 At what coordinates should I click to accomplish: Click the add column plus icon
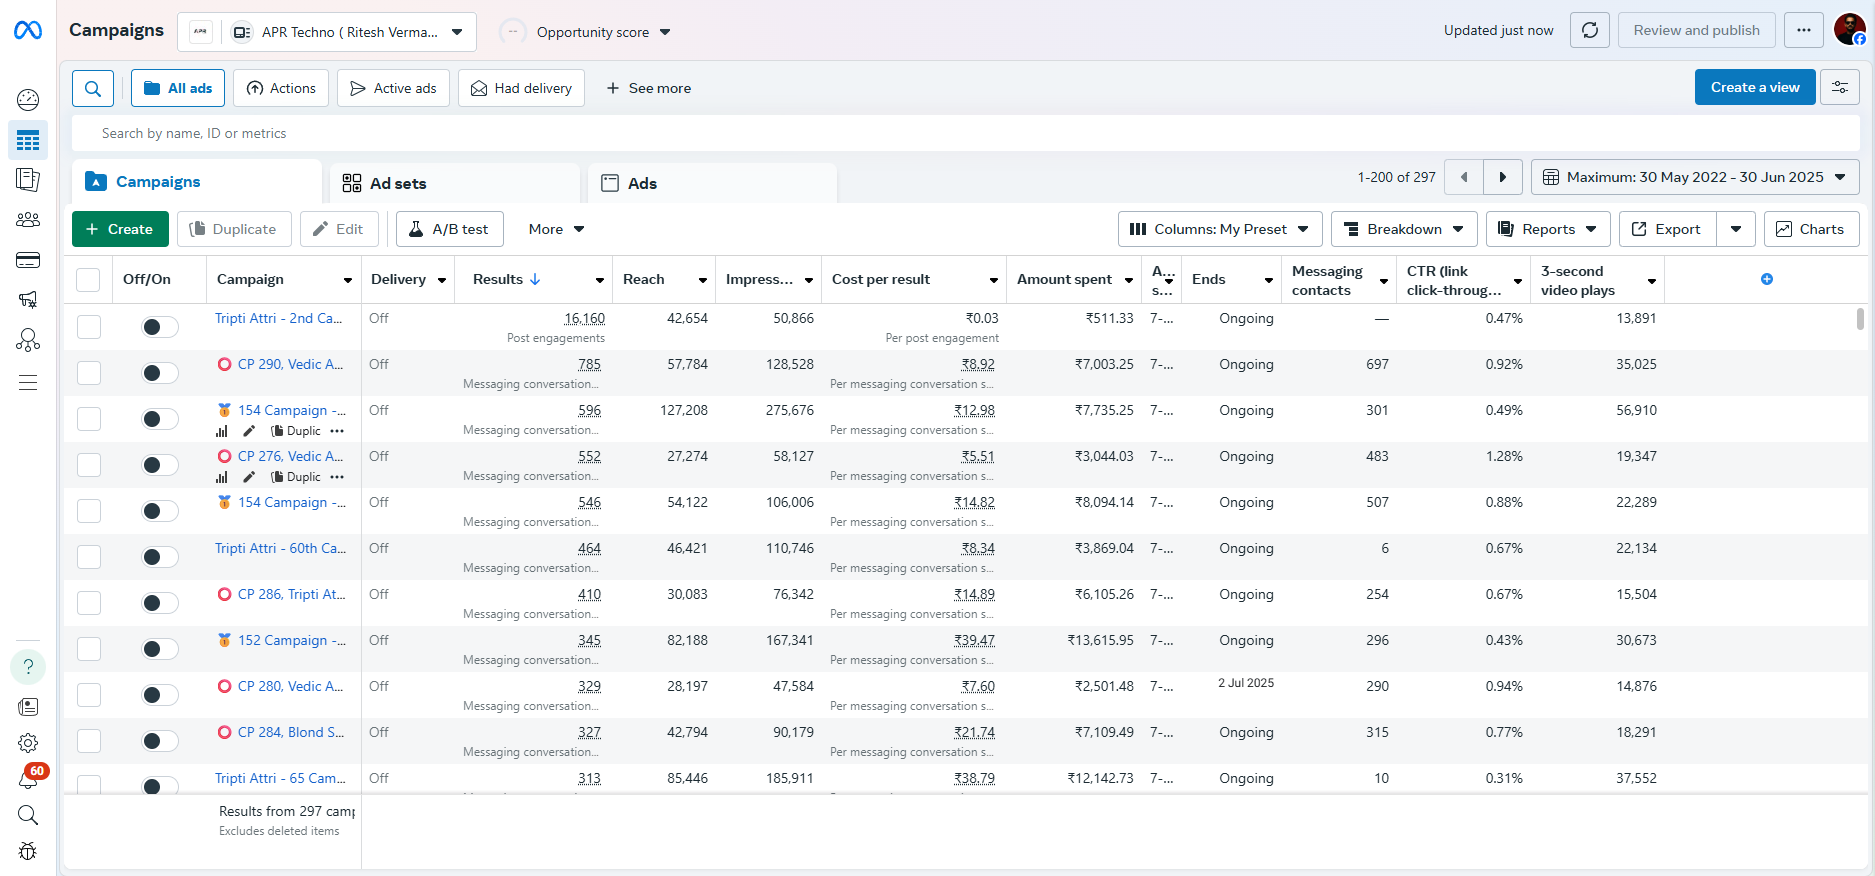pos(1766,279)
